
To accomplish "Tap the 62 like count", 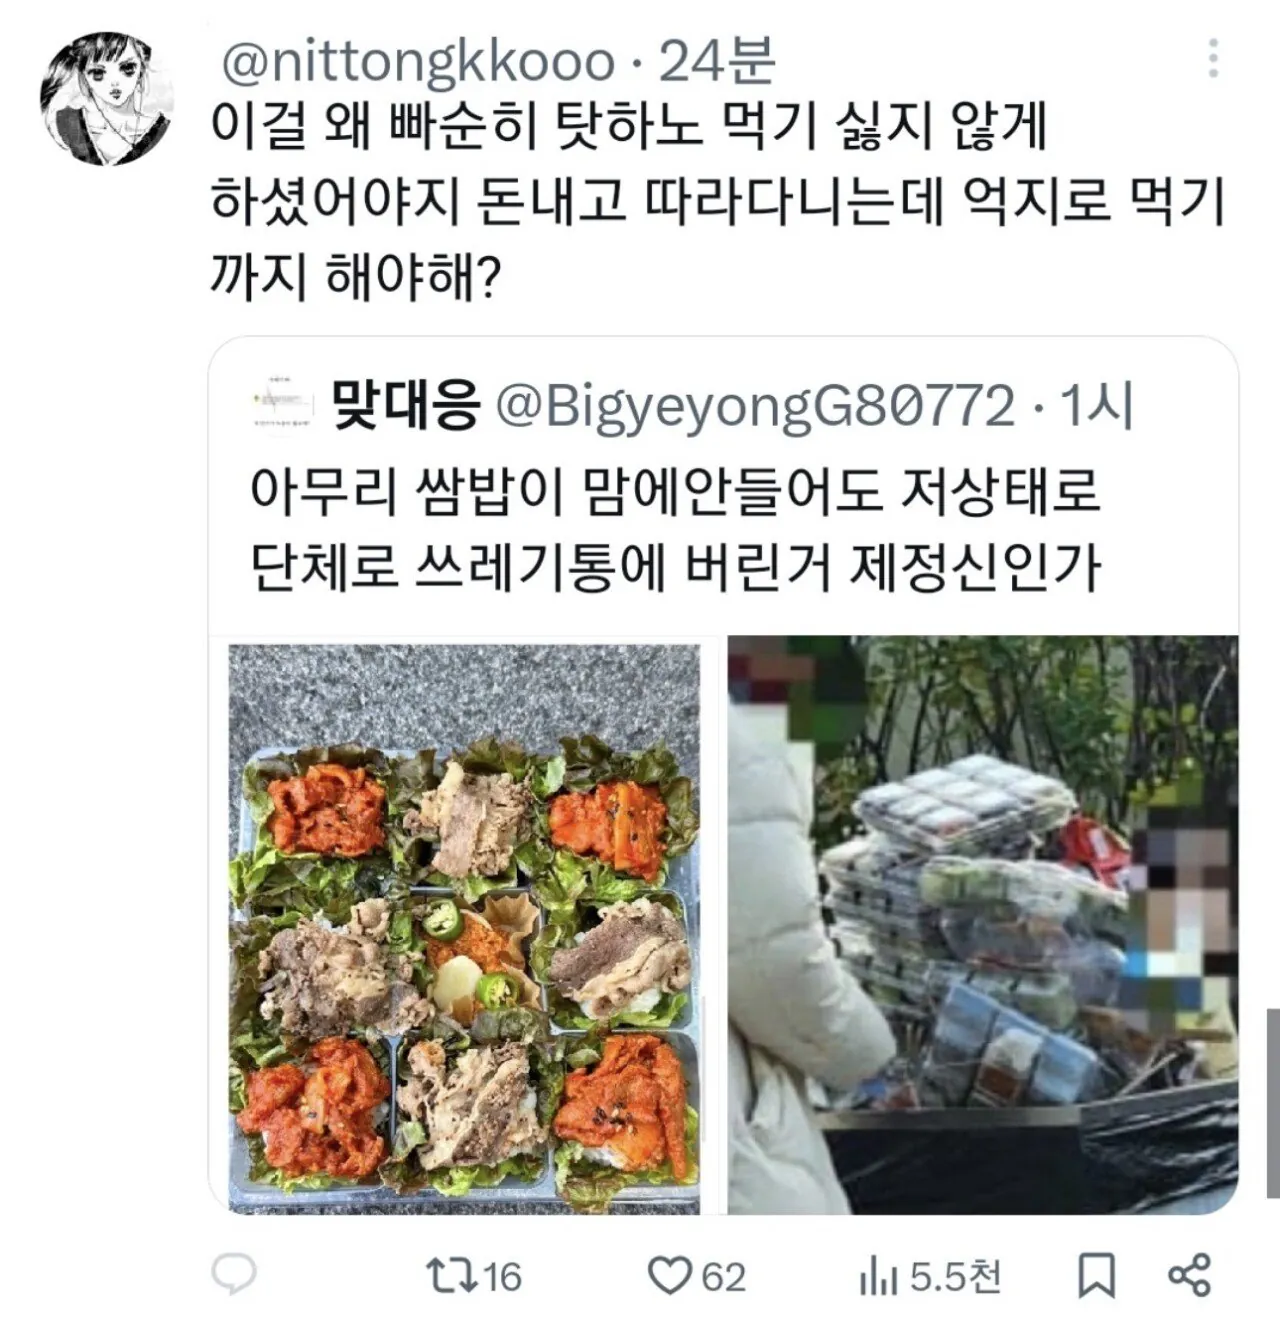I will [x=723, y=1277].
